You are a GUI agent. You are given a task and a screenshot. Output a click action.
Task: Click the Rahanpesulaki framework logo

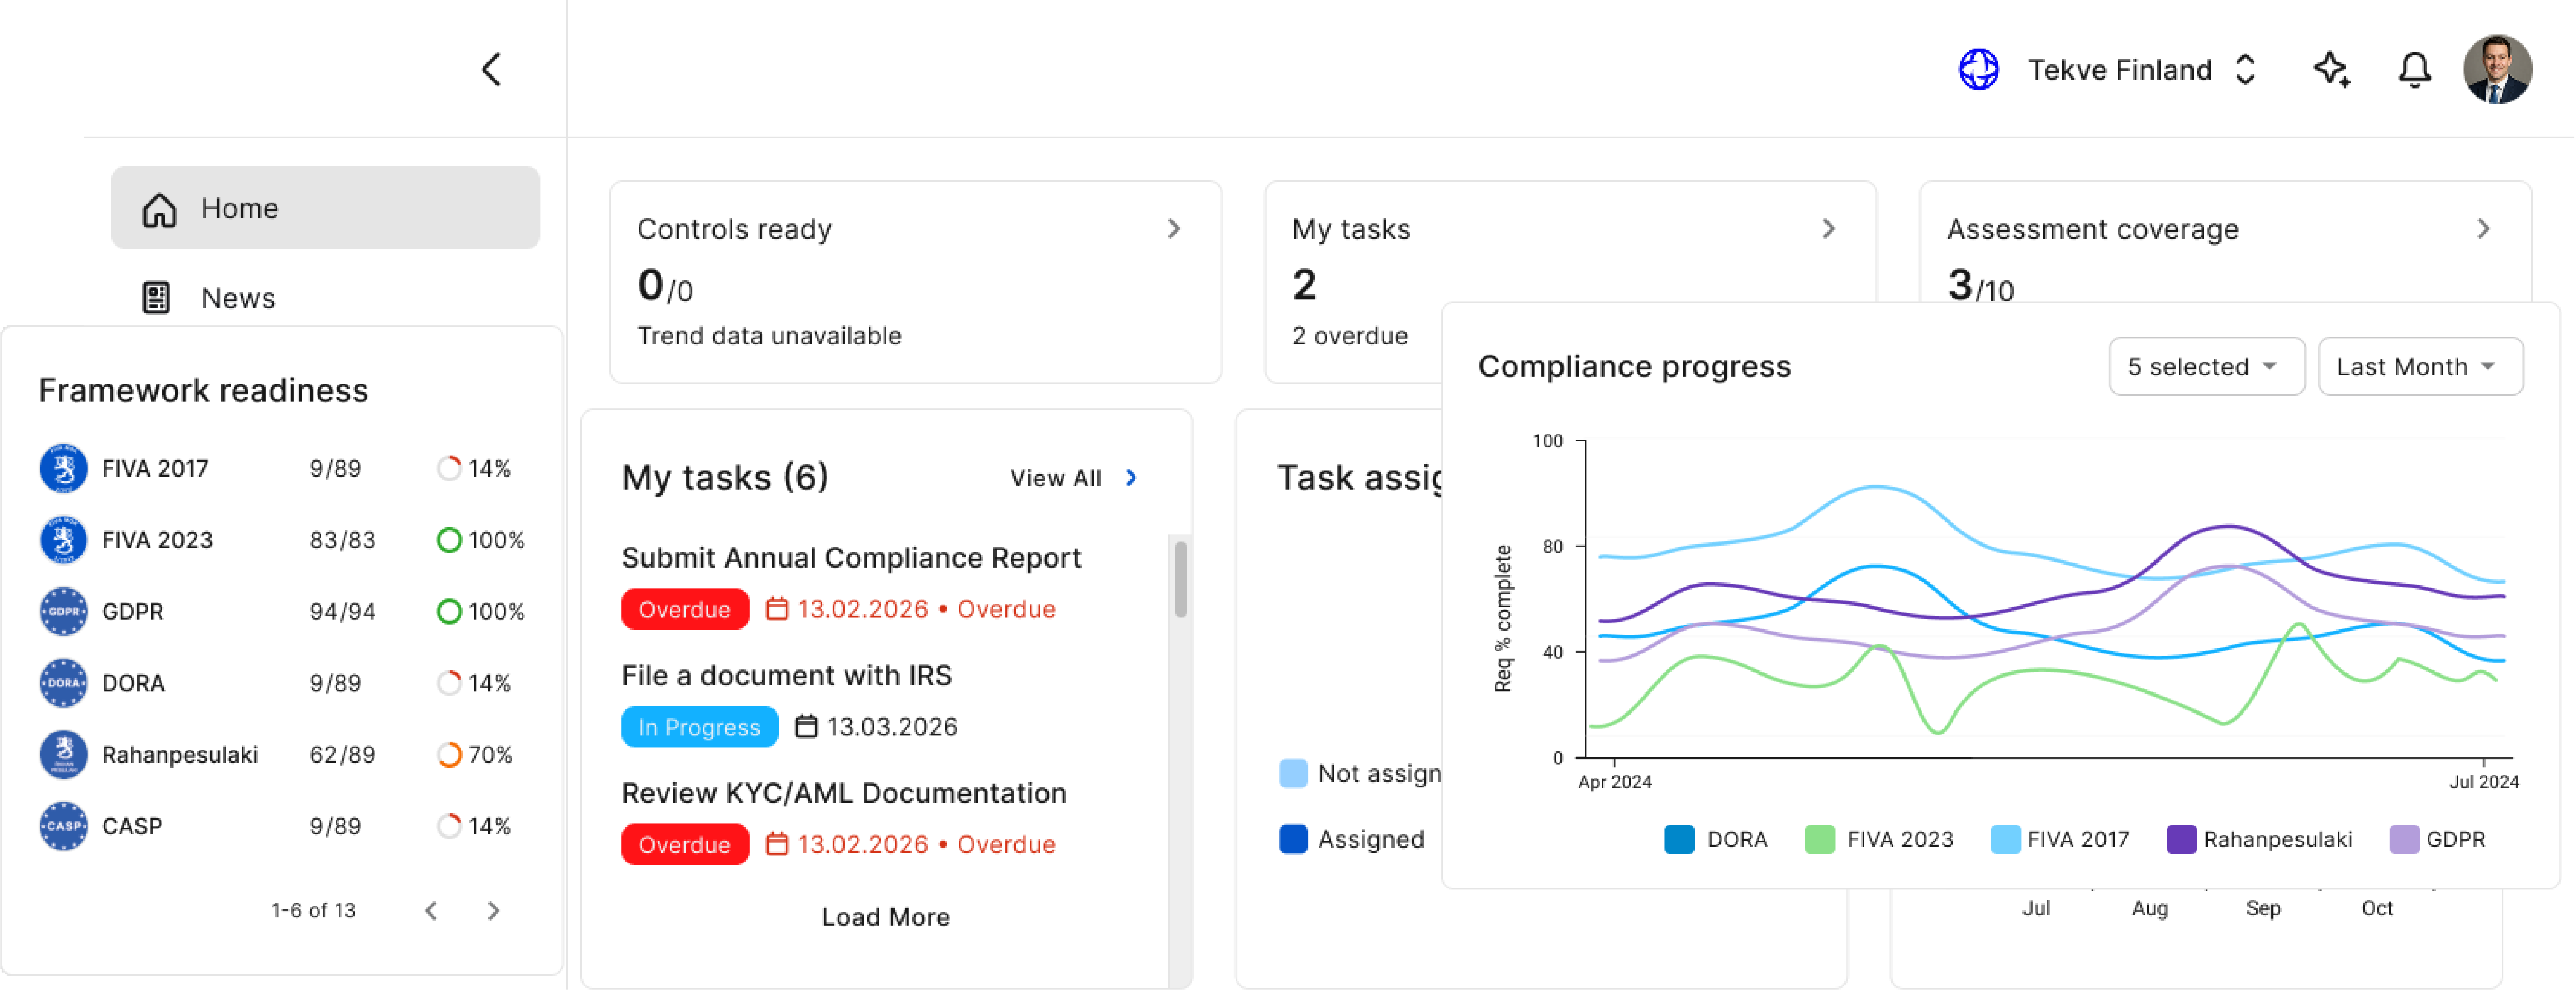click(63, 754)
